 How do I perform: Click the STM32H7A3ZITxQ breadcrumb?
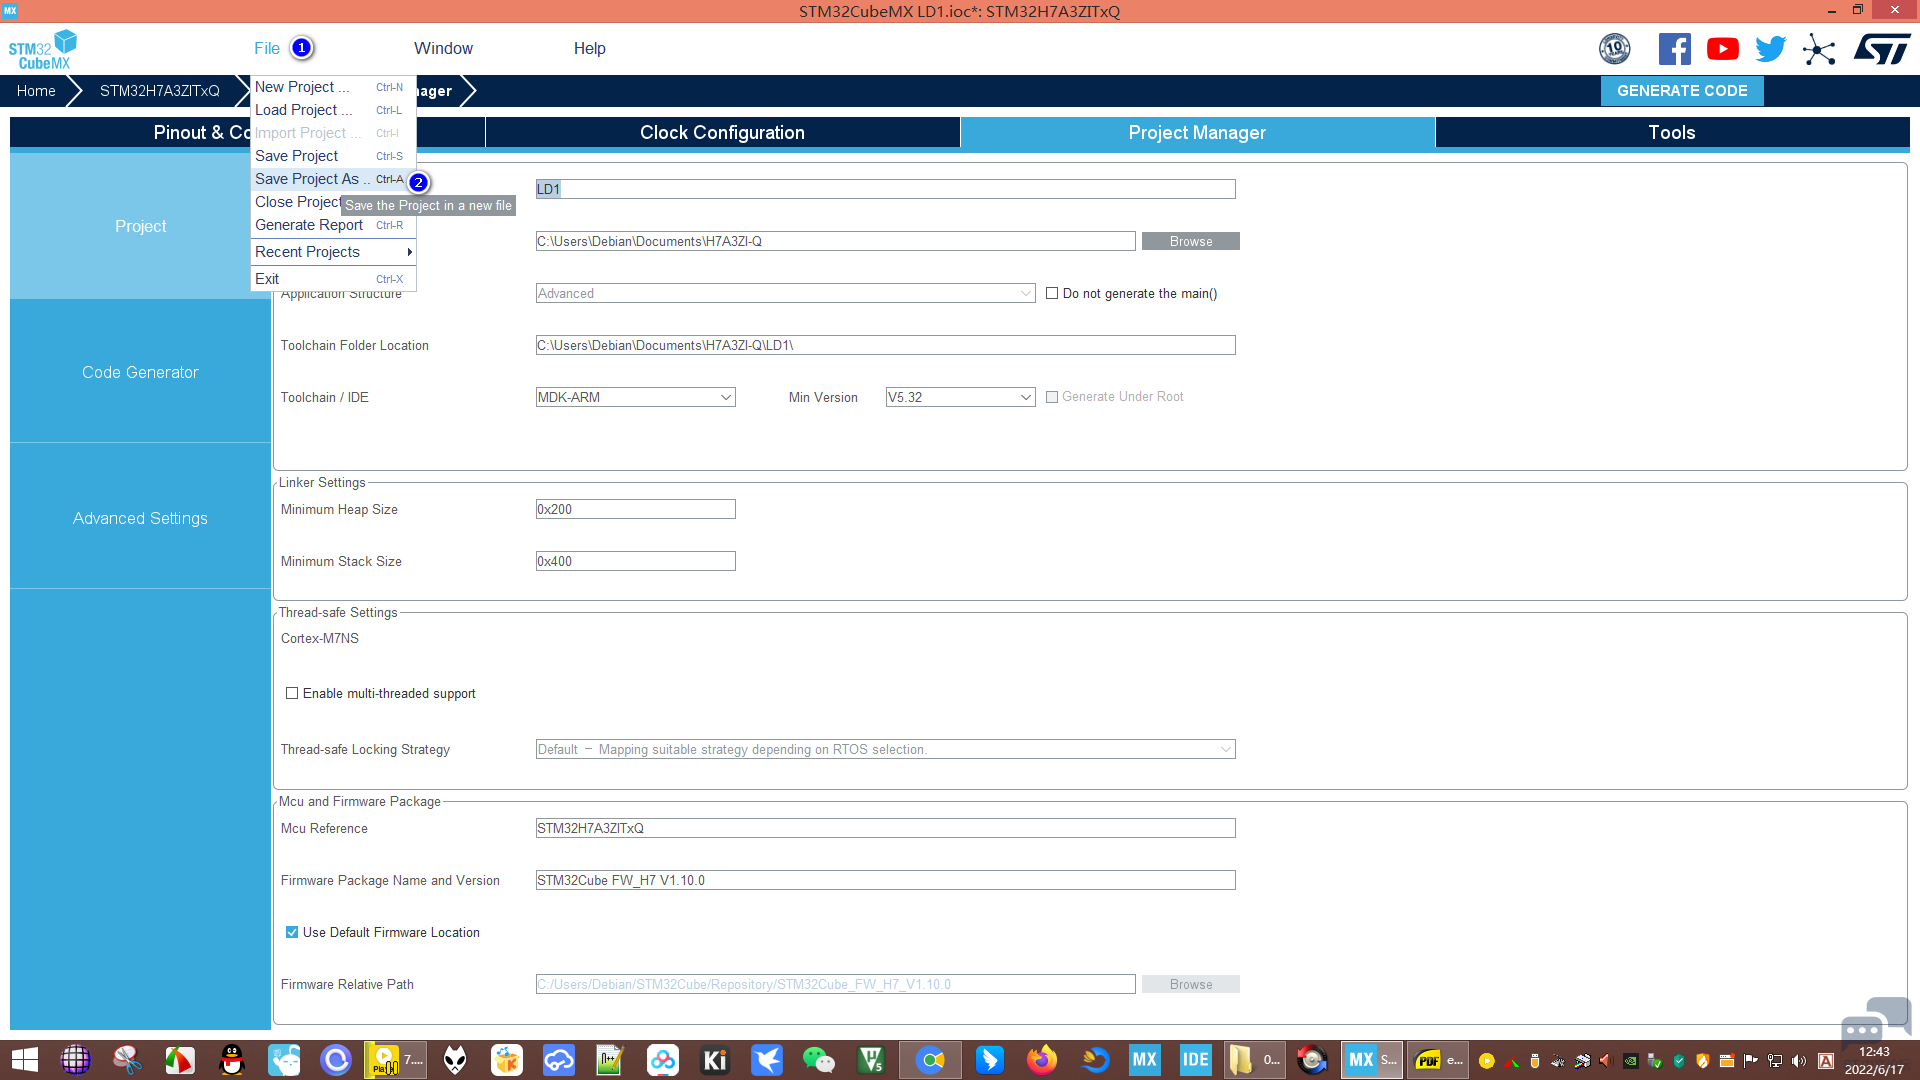tap(160, 91)
